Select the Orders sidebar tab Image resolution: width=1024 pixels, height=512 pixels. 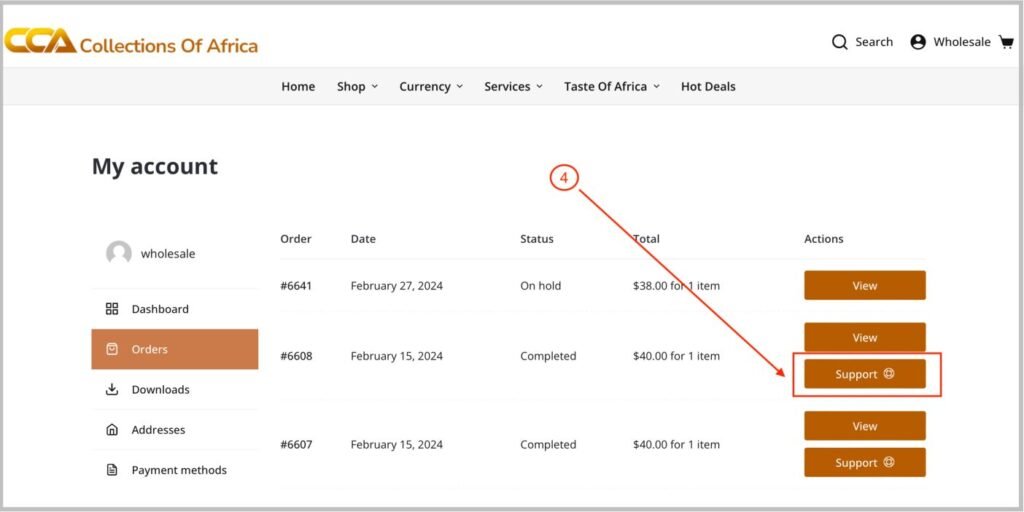175,349
